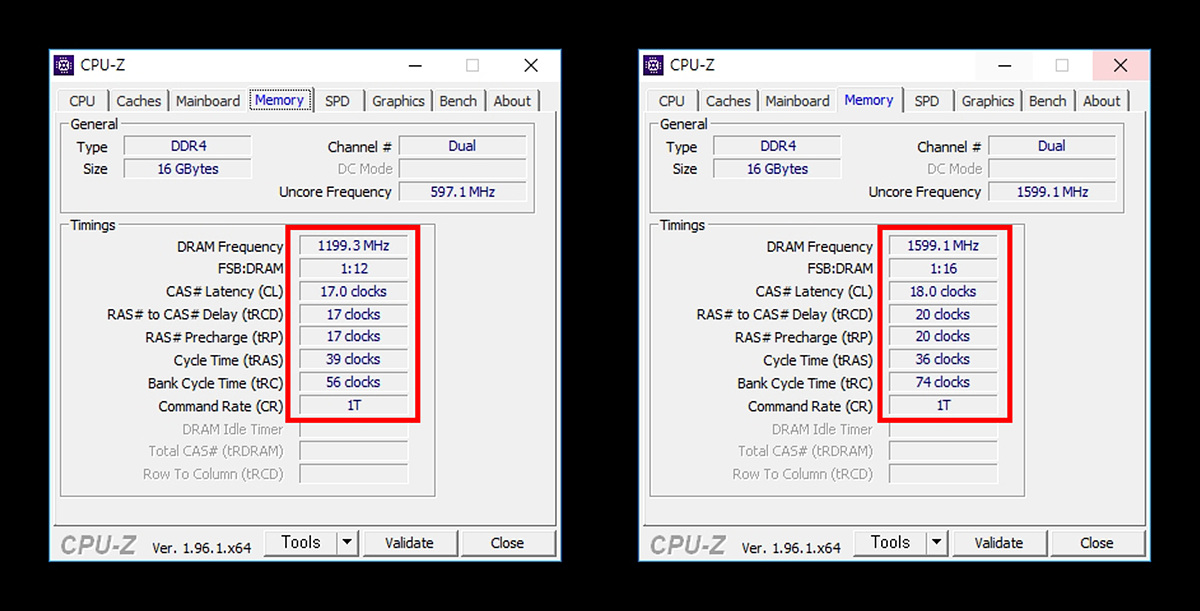Select the Memory tab in right window
The image size is (1200, 611).
[x=869, y=100]
